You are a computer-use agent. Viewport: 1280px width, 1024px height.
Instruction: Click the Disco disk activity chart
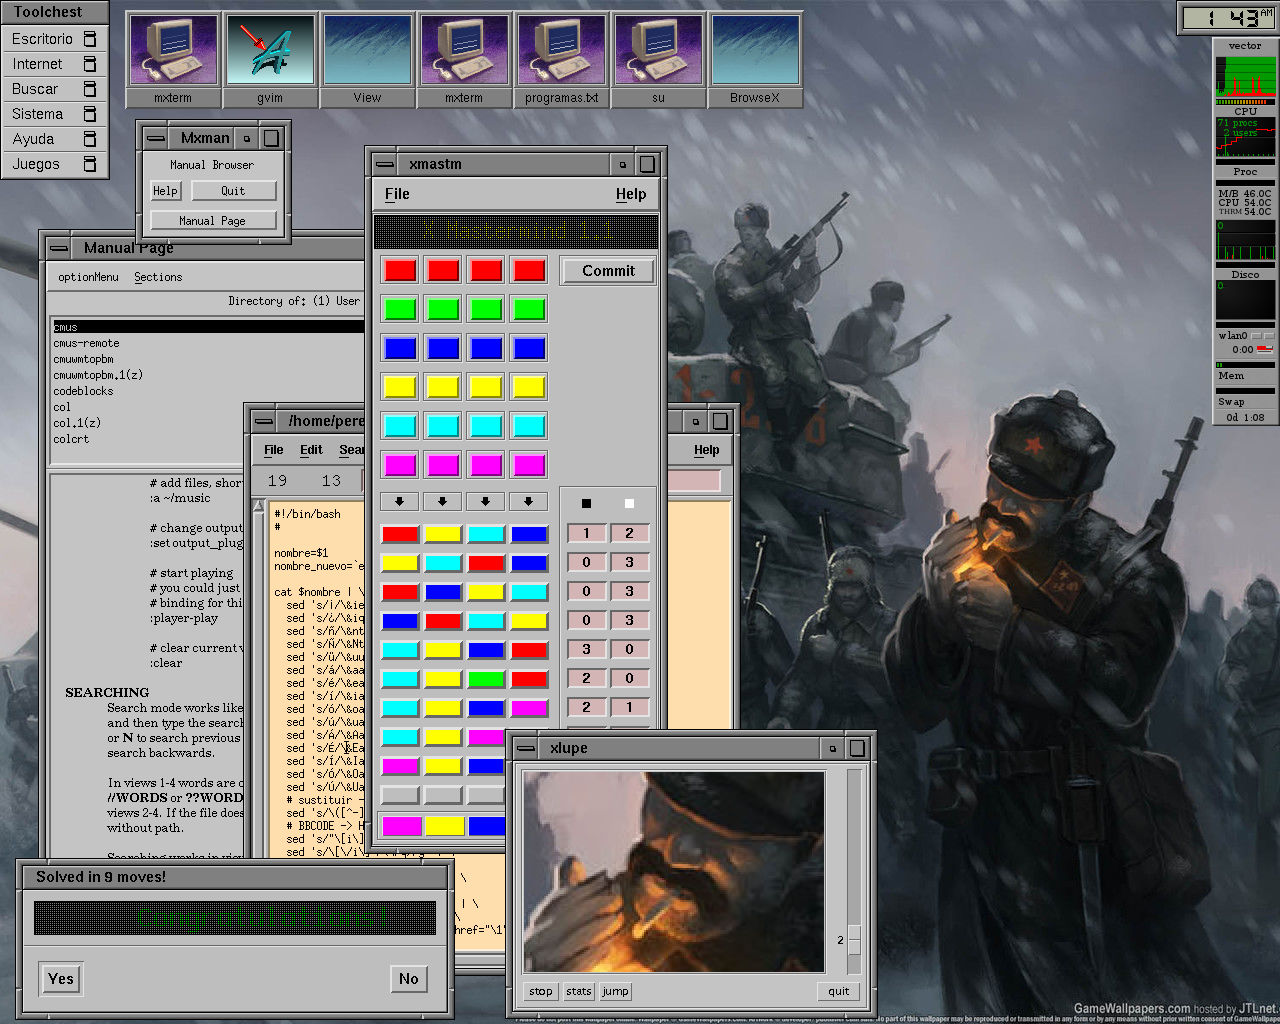[1245, 300]
